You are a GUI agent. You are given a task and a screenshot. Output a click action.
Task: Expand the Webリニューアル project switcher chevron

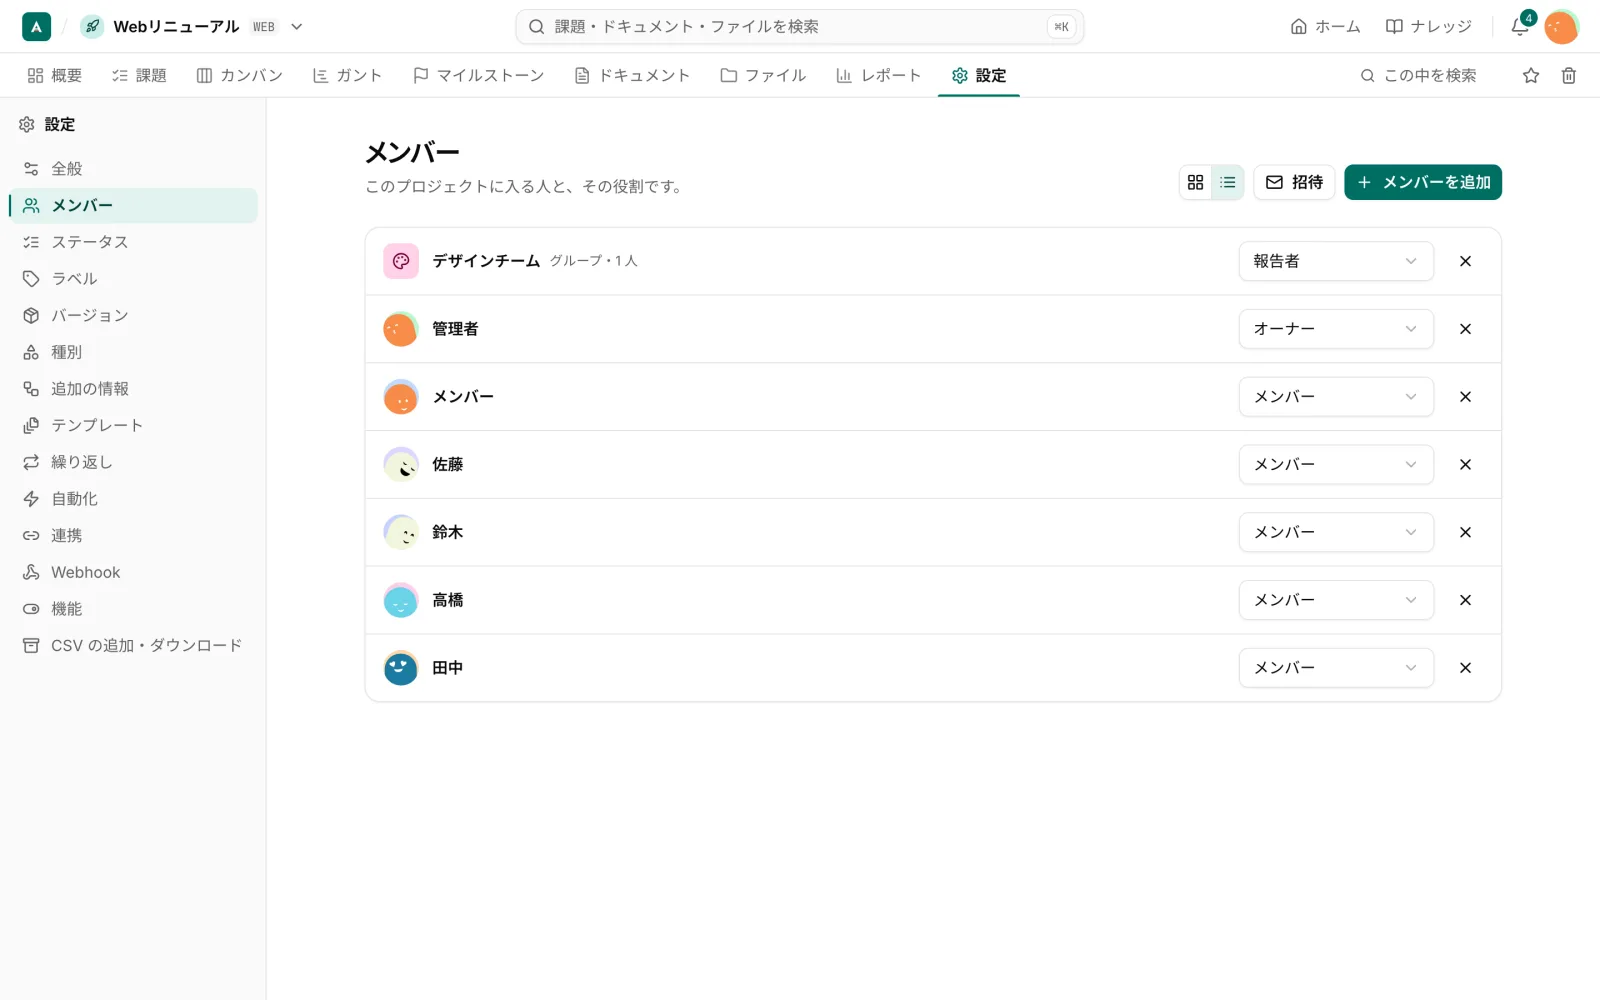click(x=296, y=27)
